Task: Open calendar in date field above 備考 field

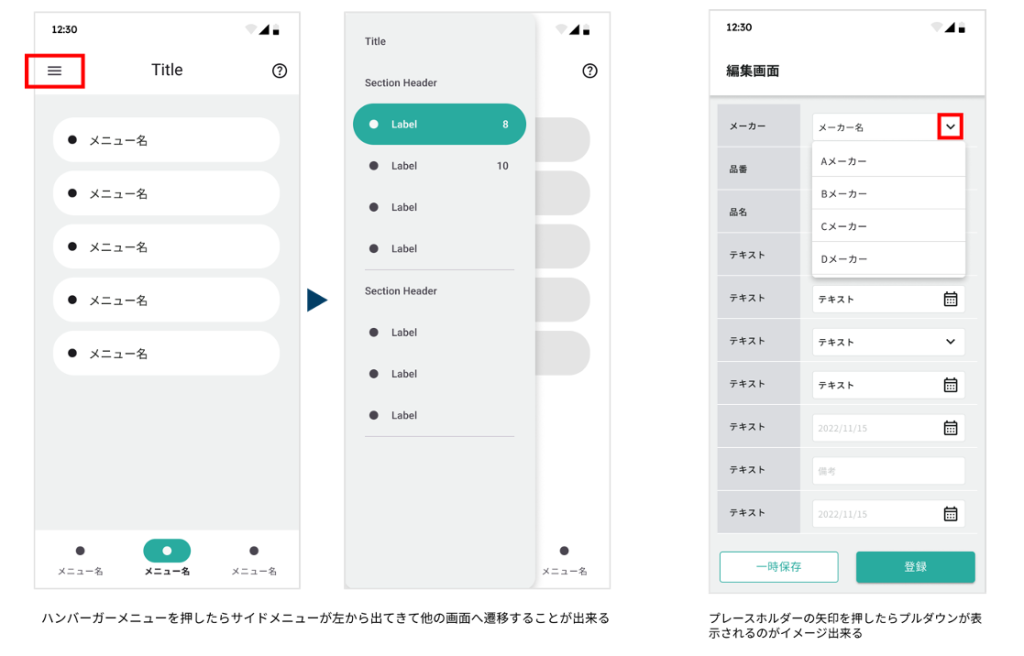Action: coord(950,428)
